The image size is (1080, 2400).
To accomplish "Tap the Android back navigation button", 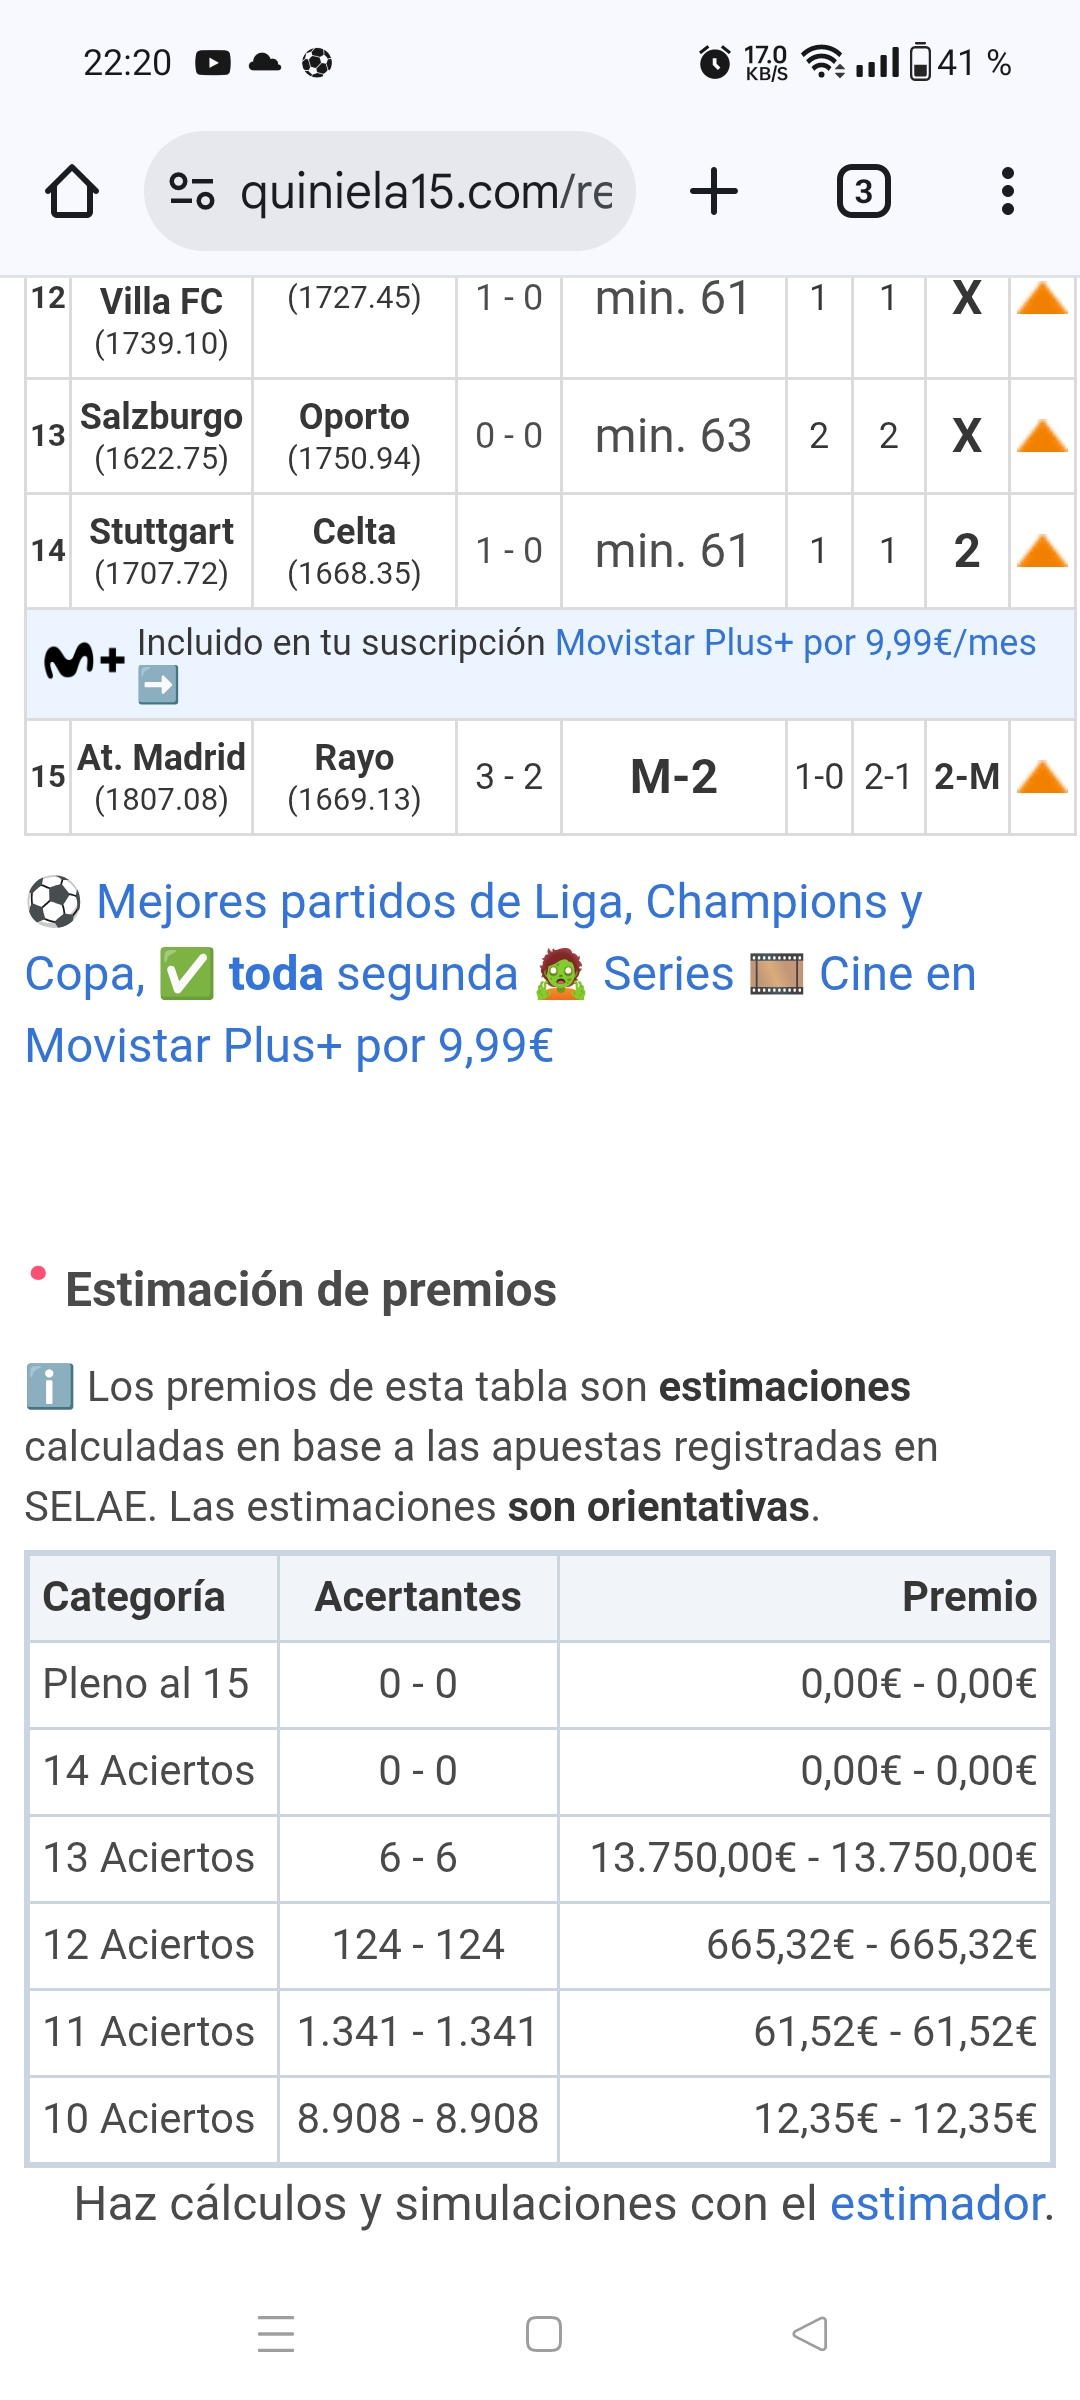I will click(809, 2334).
